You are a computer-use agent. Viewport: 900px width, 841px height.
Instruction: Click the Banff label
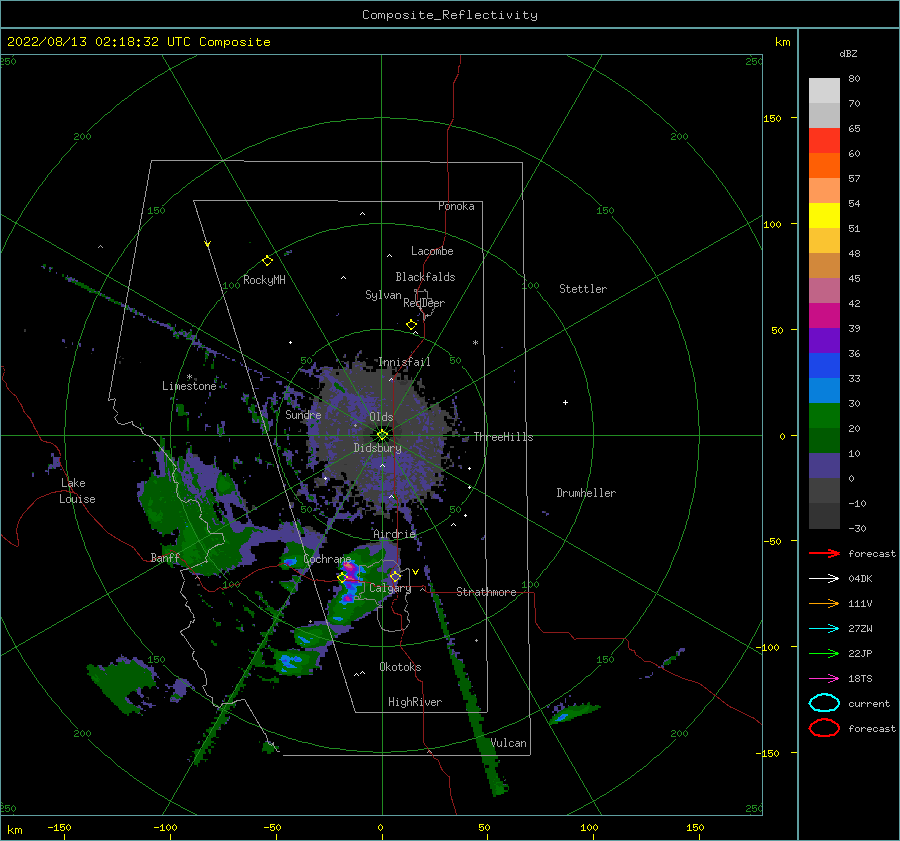click(x=165, y=557)
